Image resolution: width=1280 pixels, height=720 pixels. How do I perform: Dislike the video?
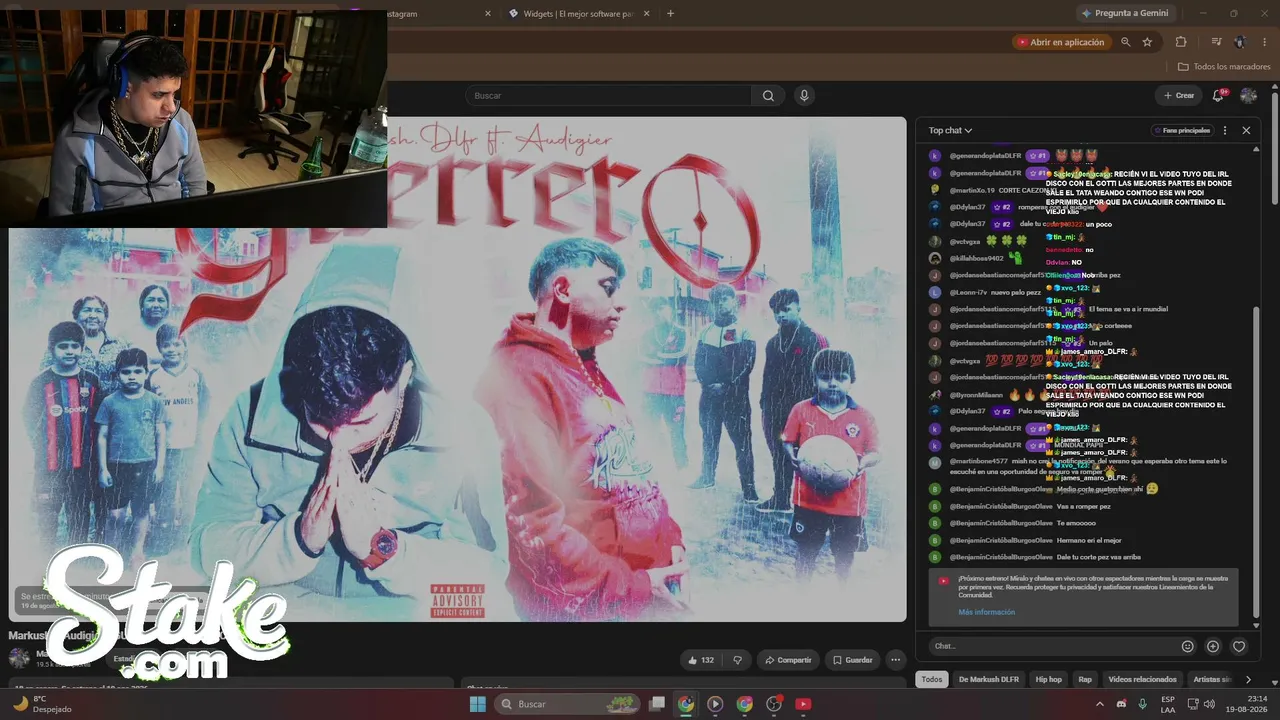(x=738, y=660)
